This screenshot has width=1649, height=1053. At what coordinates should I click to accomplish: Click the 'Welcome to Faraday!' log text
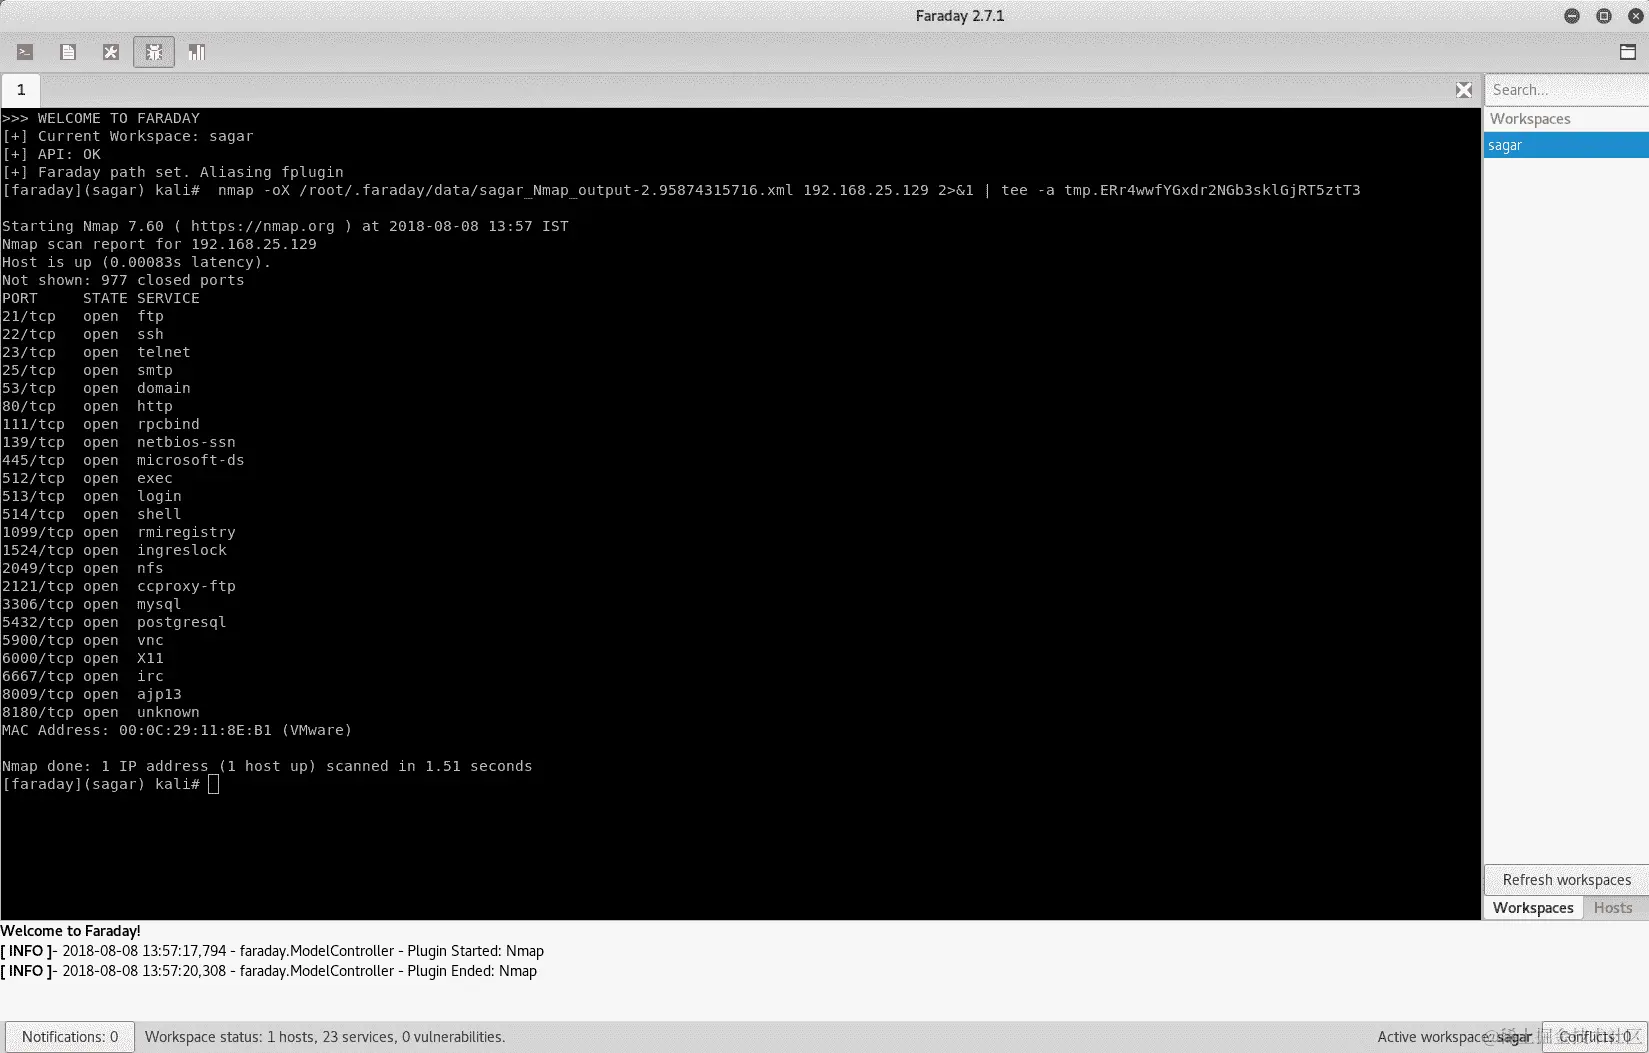pyautogui.click(x=70, y=931)
